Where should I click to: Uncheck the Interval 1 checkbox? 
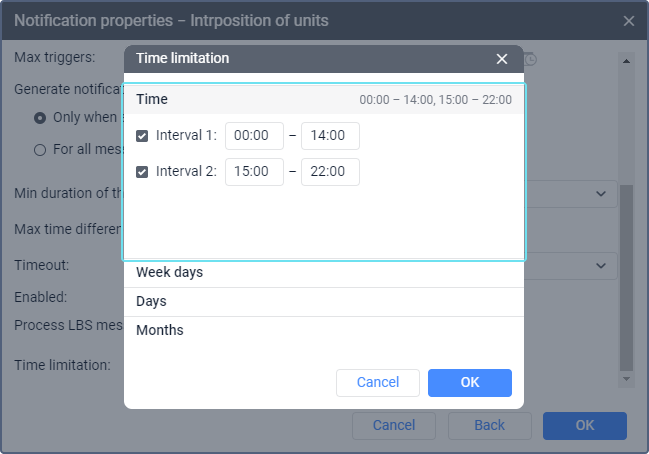(x=142, y=136)
